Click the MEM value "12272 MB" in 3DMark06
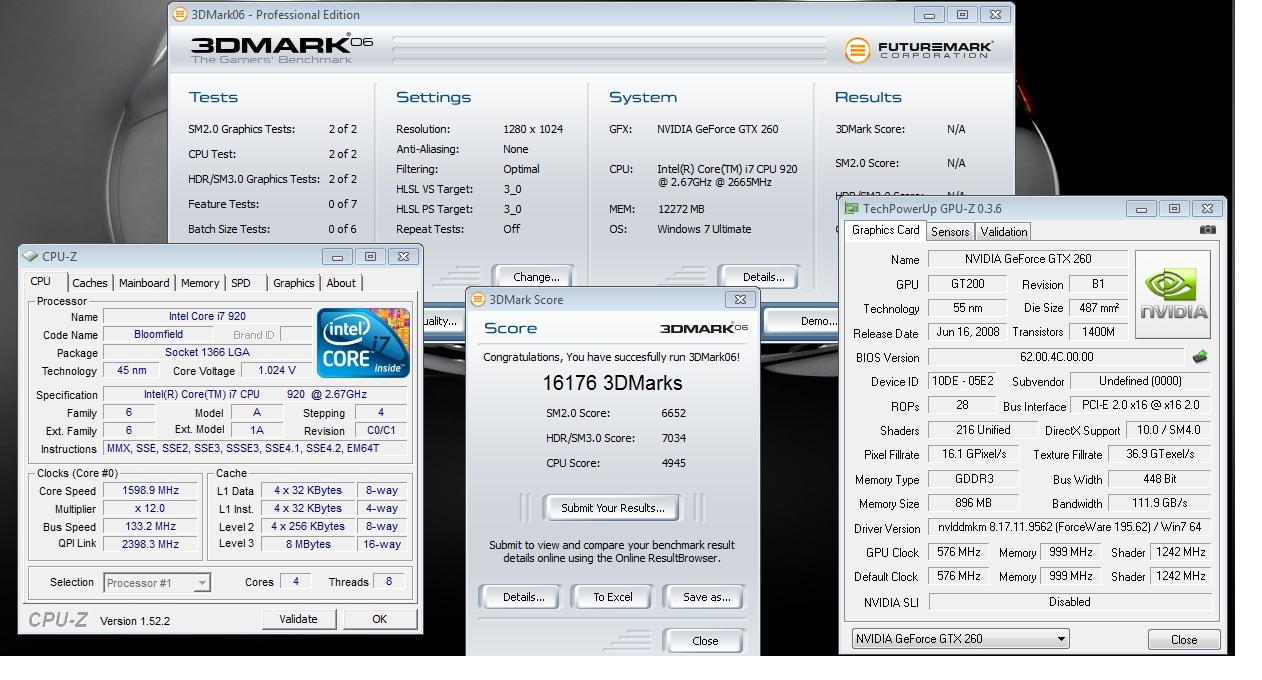Screen dimensions: 1262x680 coord(681,209)
